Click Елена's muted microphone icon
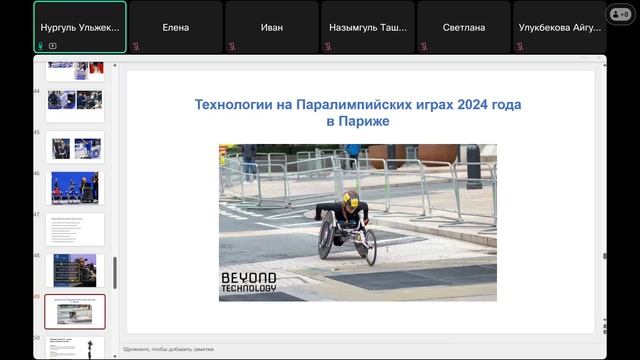Image resolution: width=640 pixels, height=360 pixels. coord(136,46)
